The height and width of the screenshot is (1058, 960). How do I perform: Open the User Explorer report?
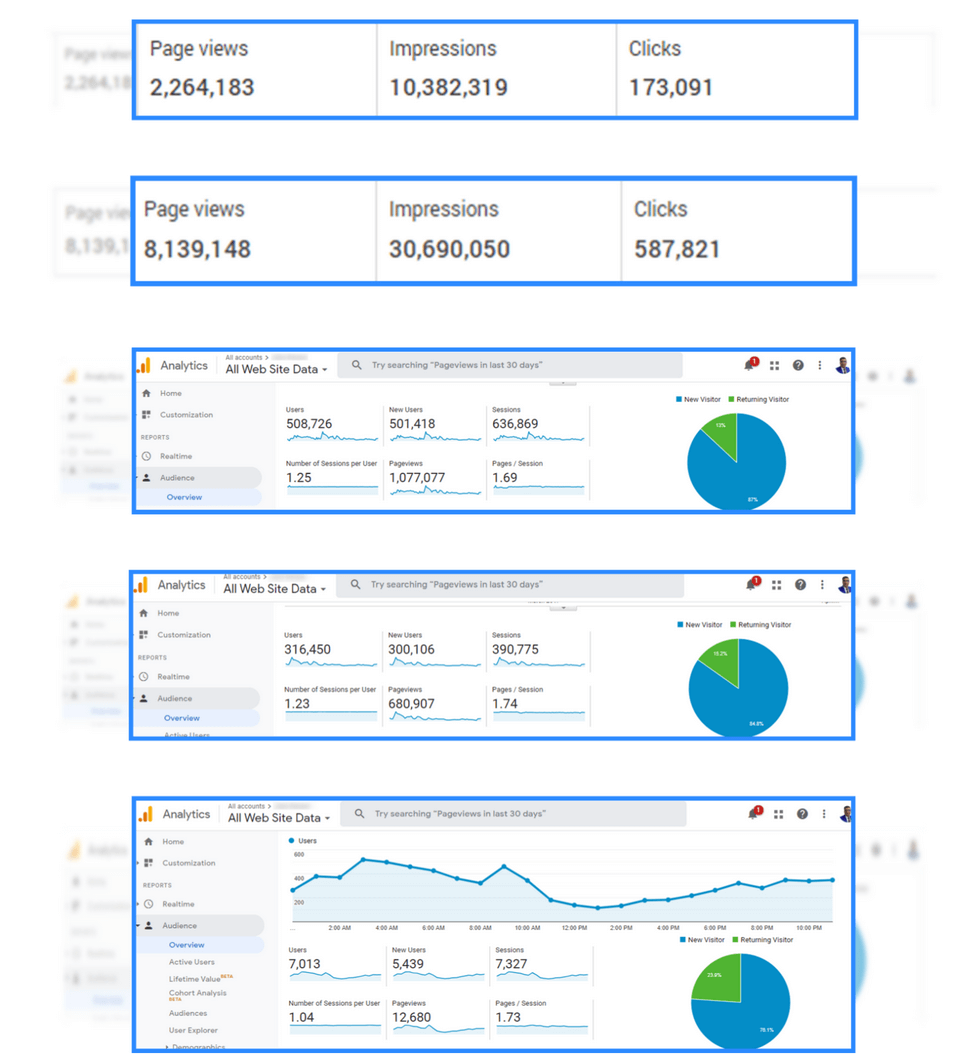click(195, 1030)
